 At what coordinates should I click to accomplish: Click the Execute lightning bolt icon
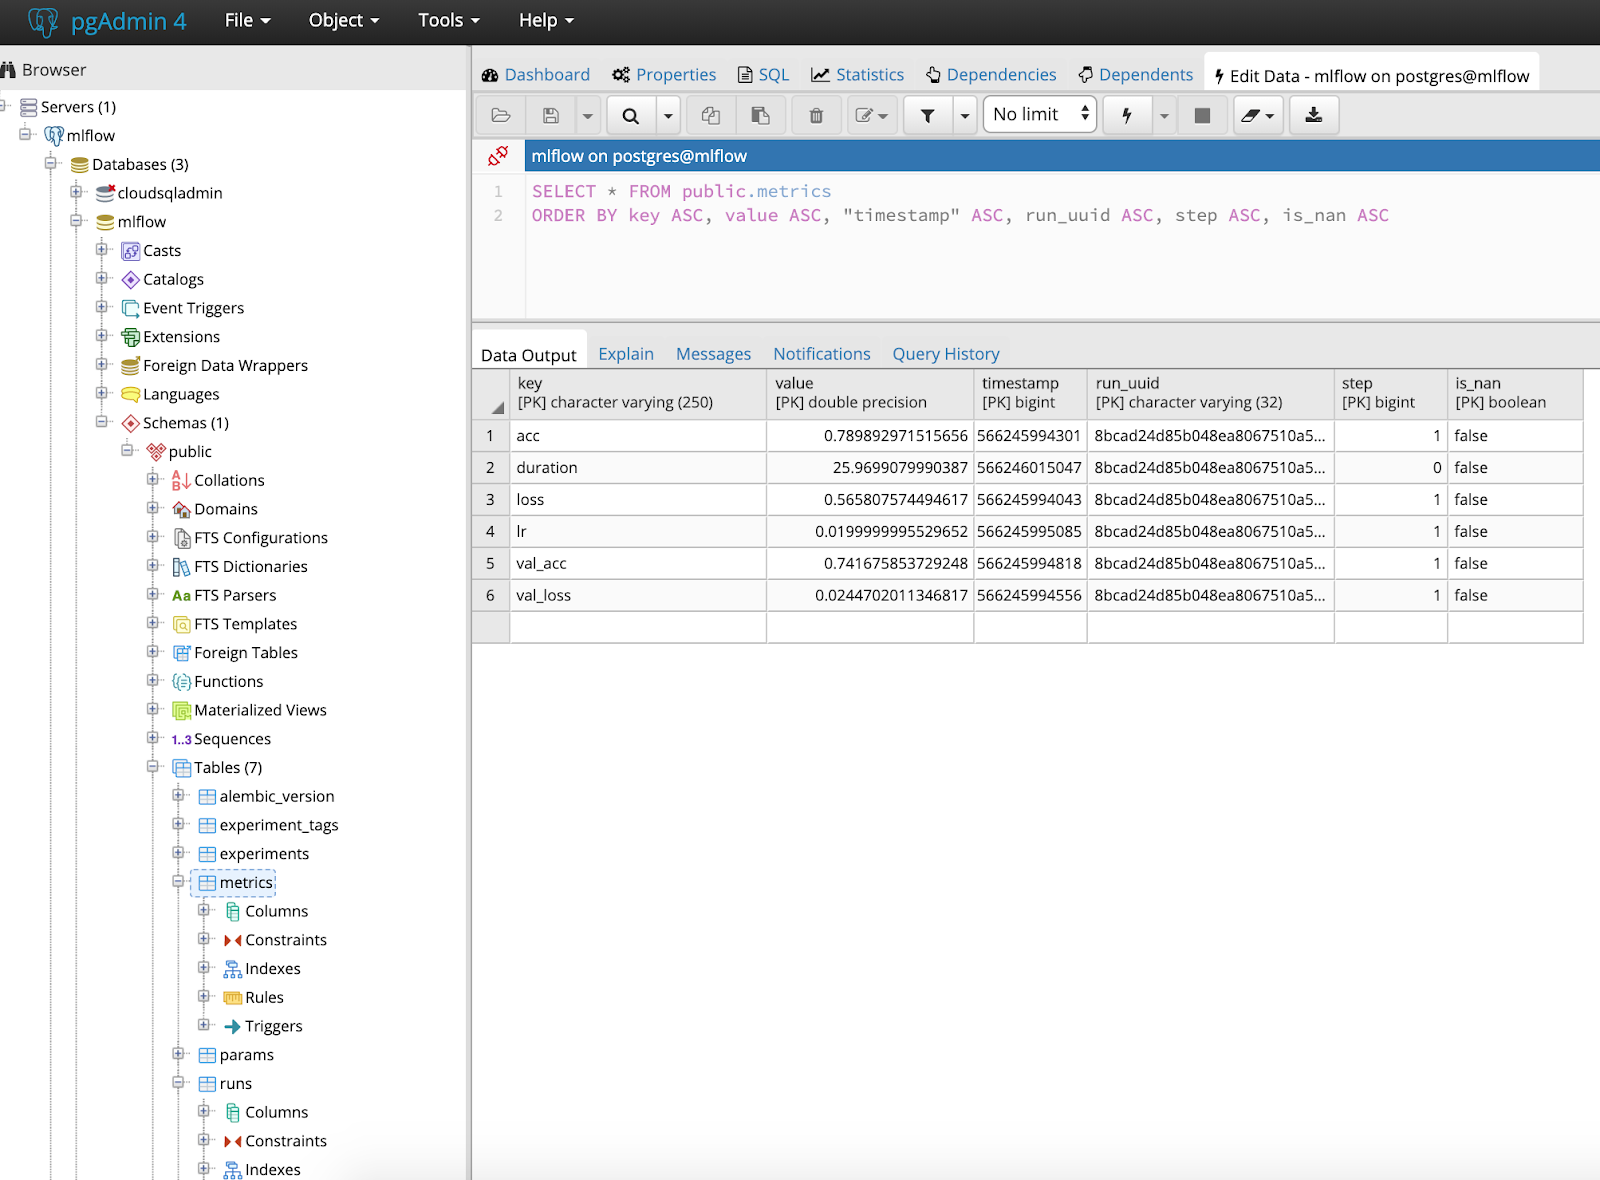tap(1127, 115)
